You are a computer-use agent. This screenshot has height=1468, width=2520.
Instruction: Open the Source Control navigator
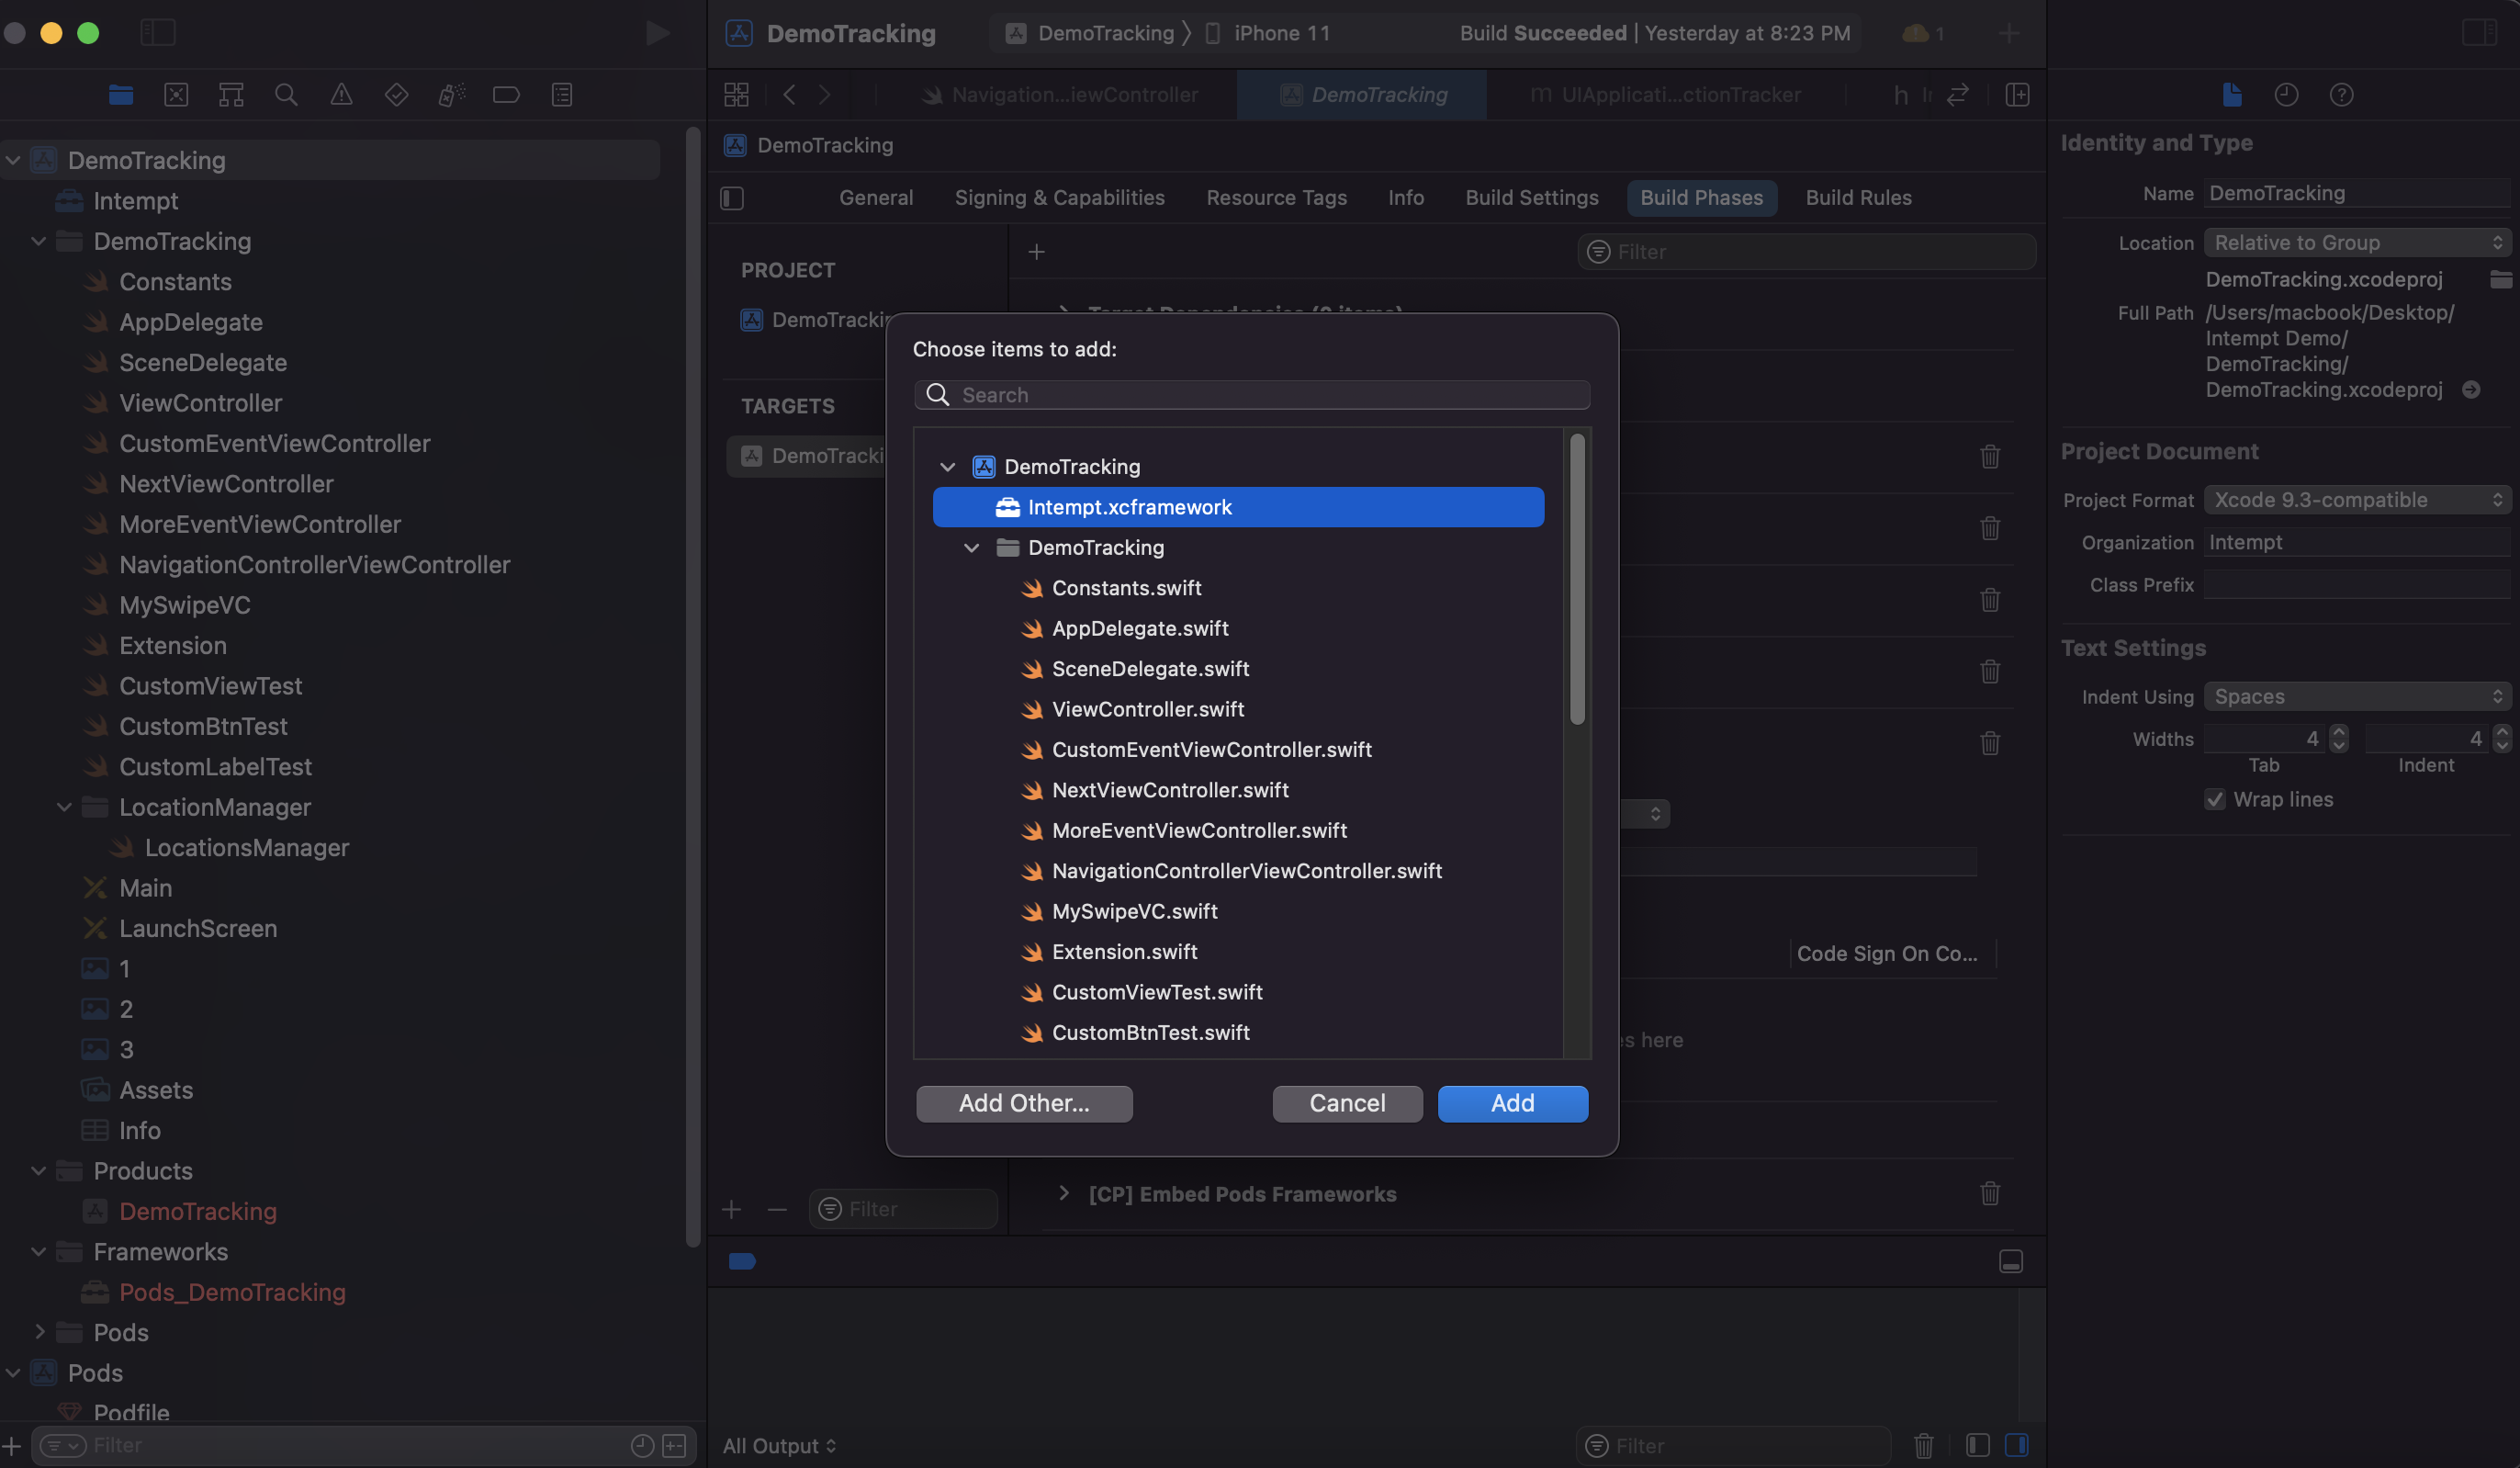[176, 95]
